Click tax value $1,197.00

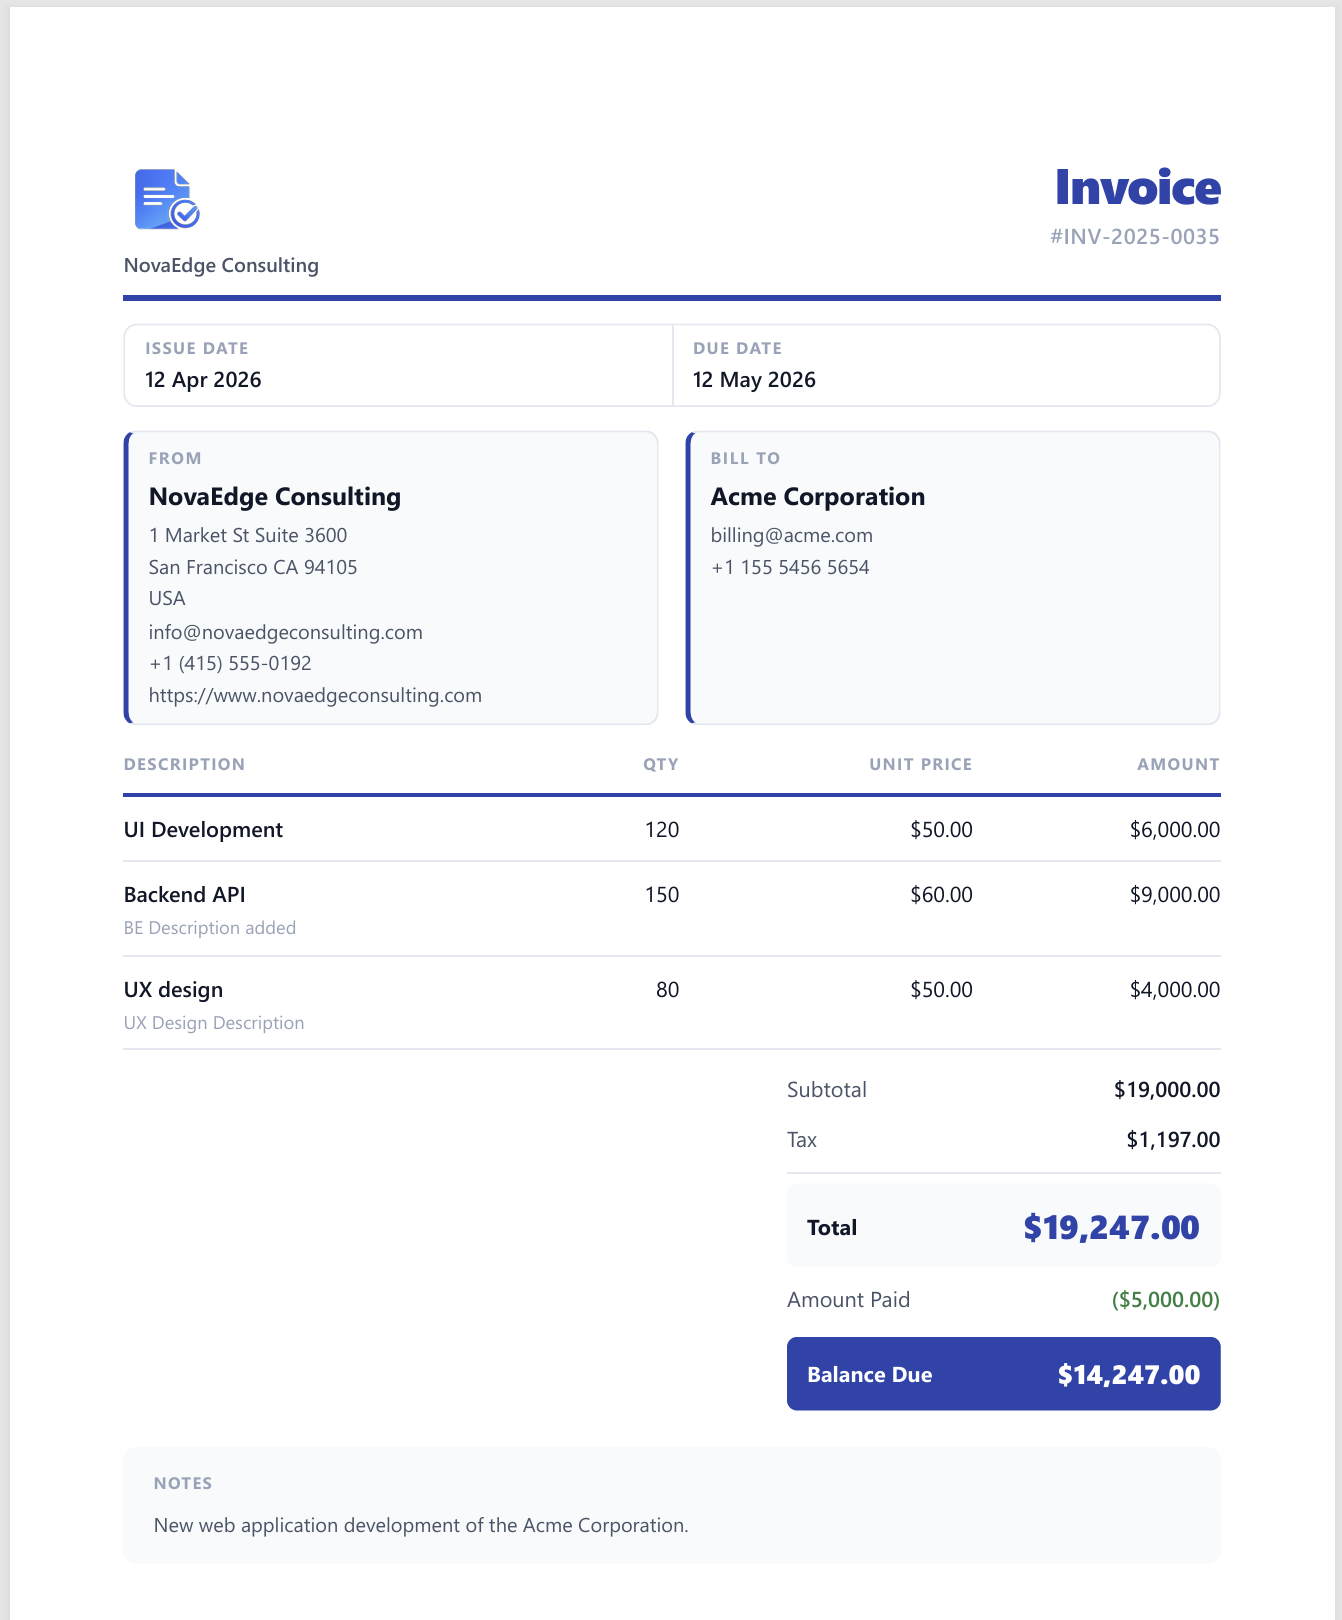coord(1173,1140)
